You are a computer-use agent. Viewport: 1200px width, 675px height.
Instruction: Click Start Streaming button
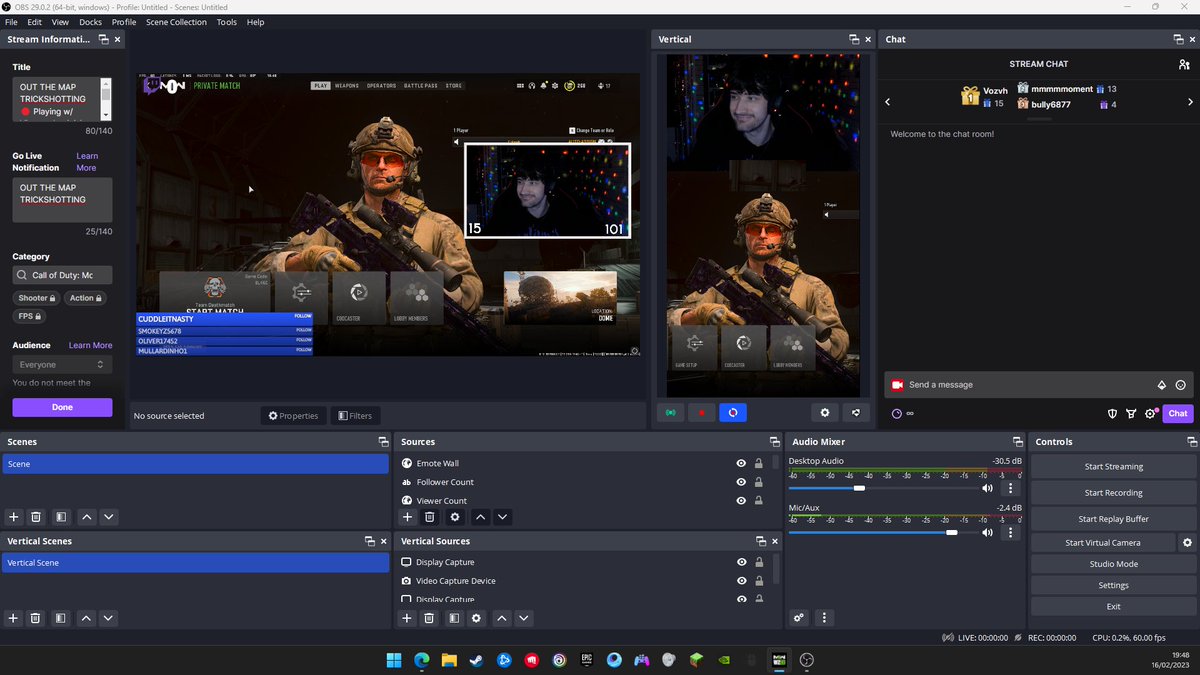tap(1113, 467)
